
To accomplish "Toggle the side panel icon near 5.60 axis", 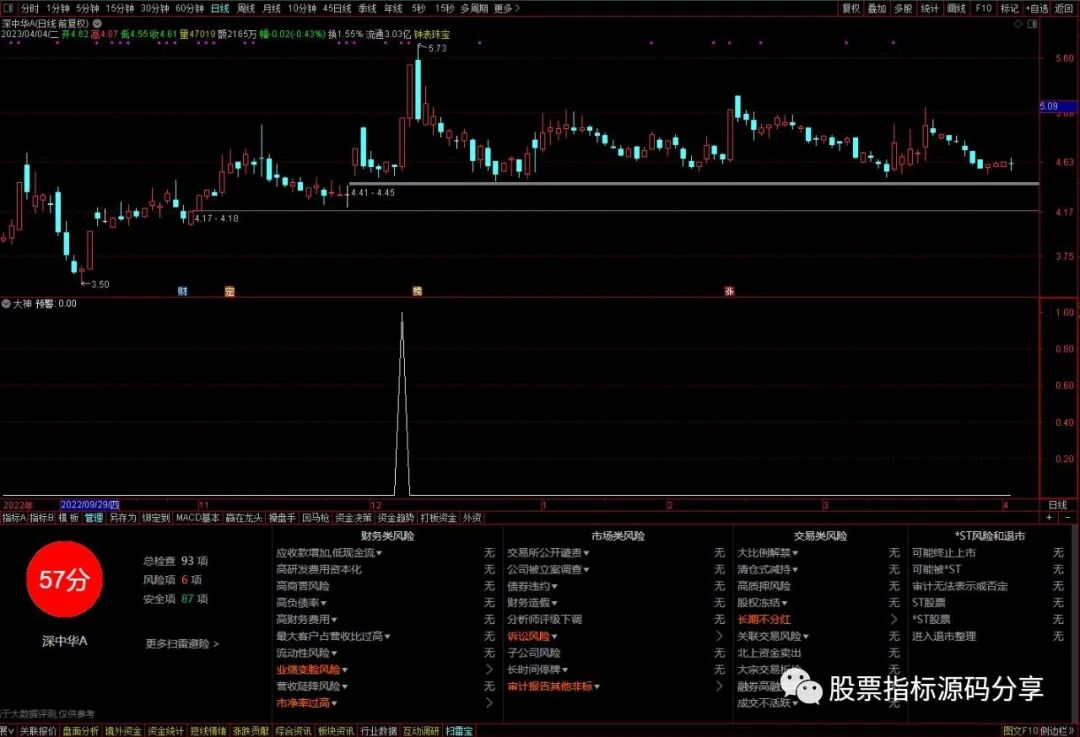I will [1032, 23].
